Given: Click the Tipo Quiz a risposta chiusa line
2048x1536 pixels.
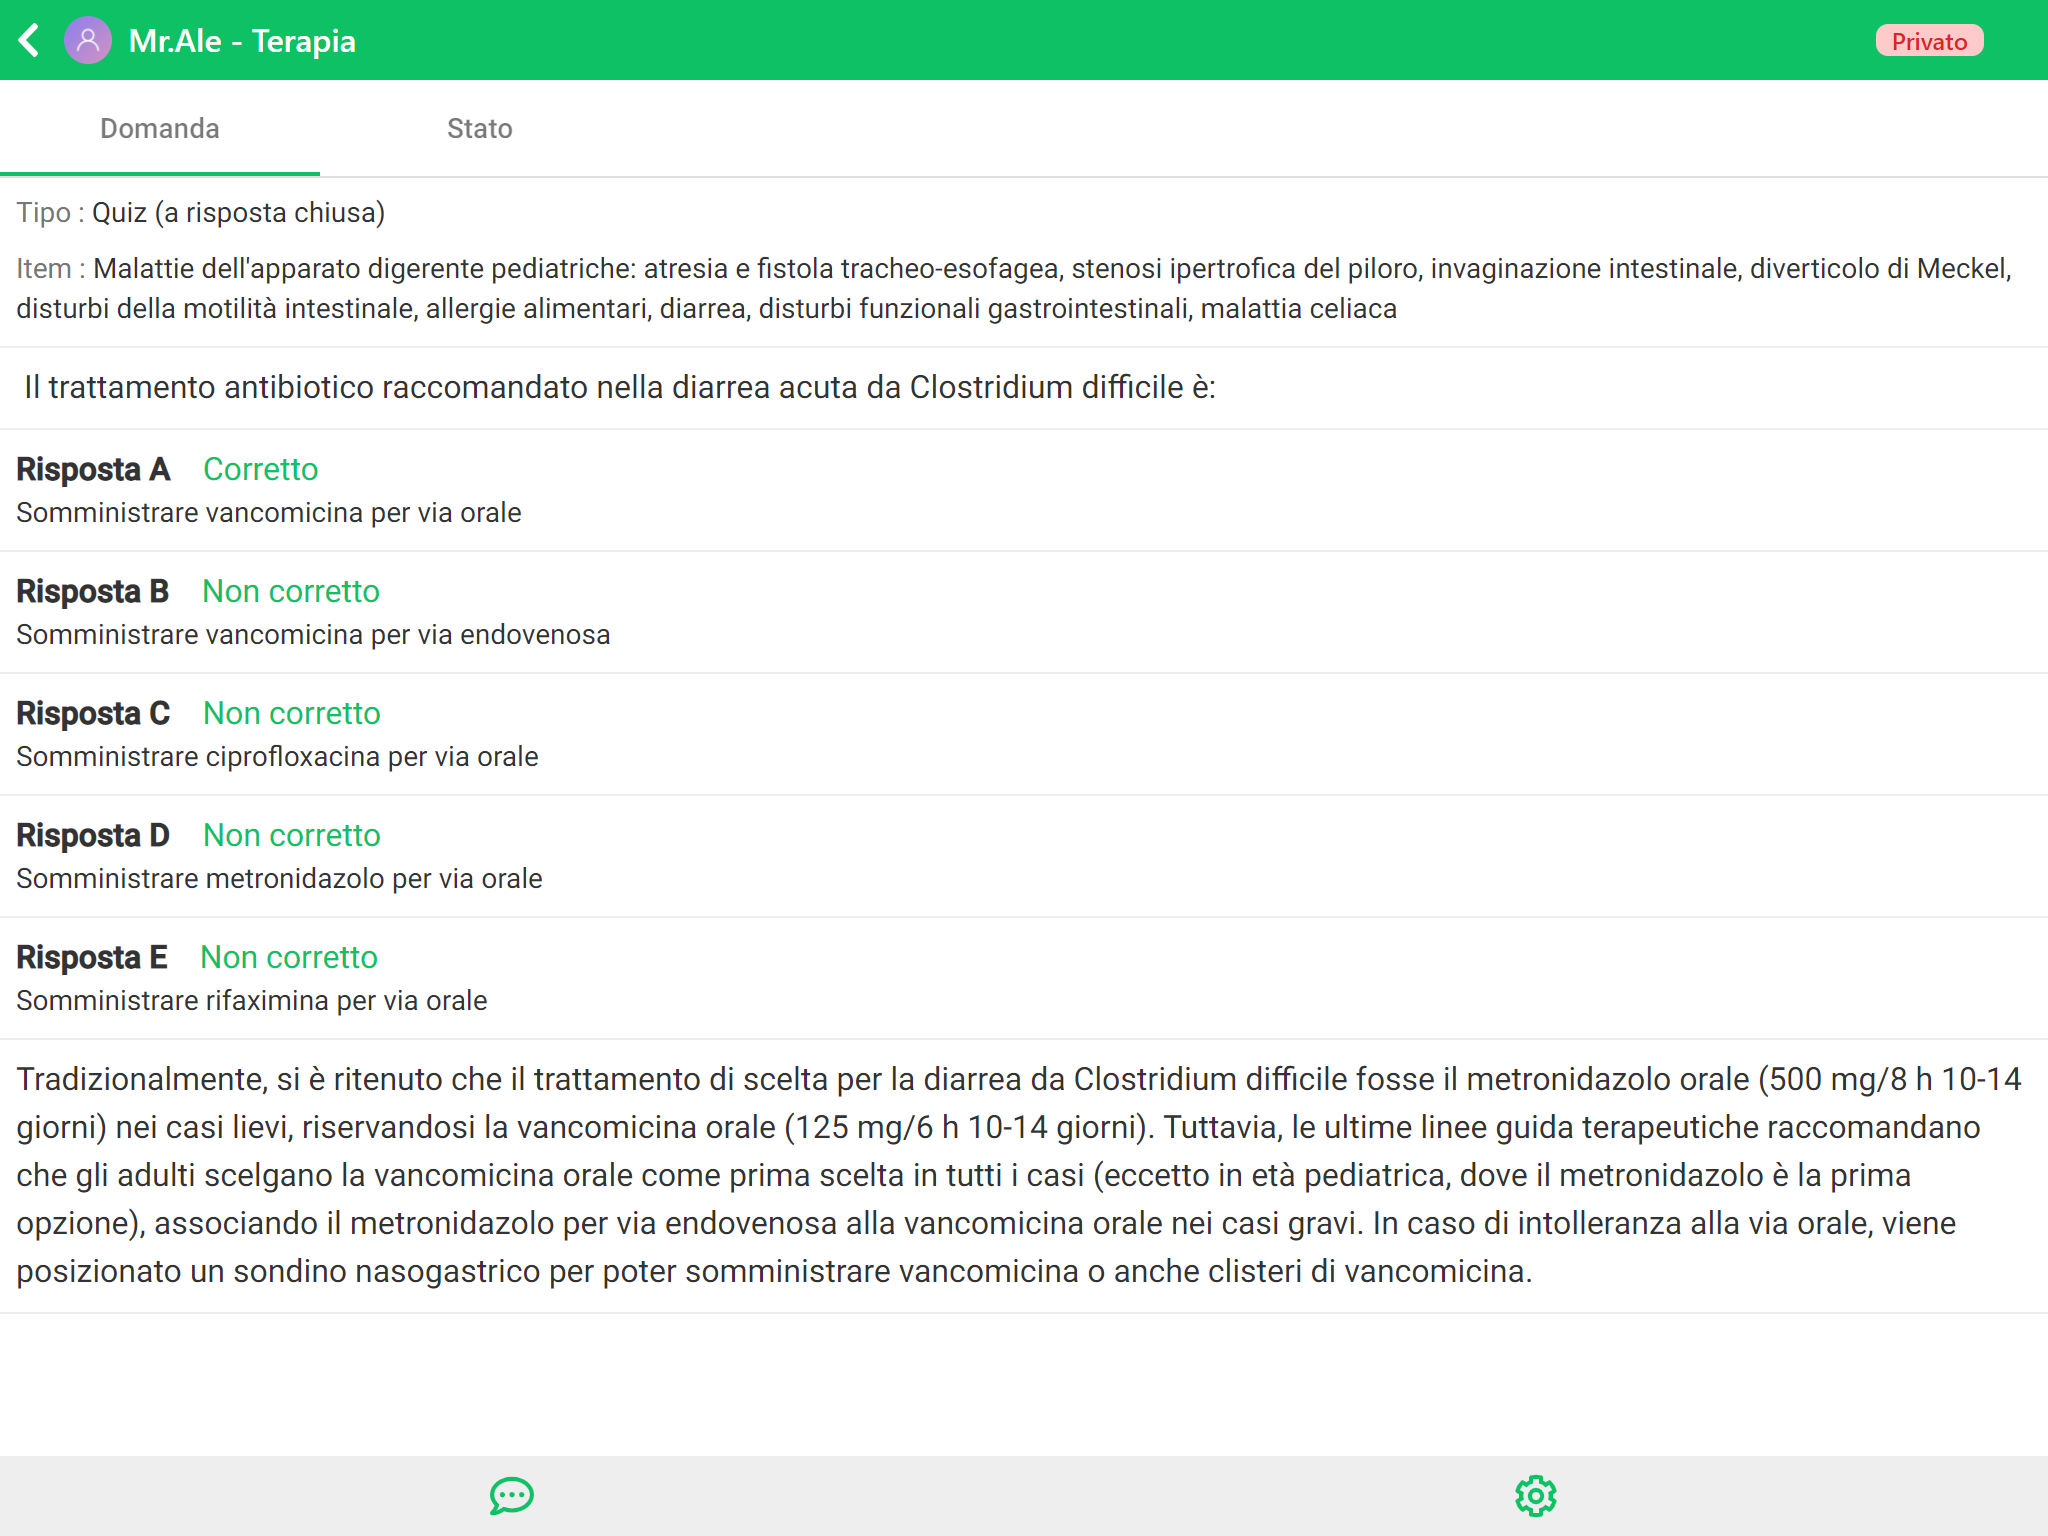Looking at the screenshot, I should [201, 213].
